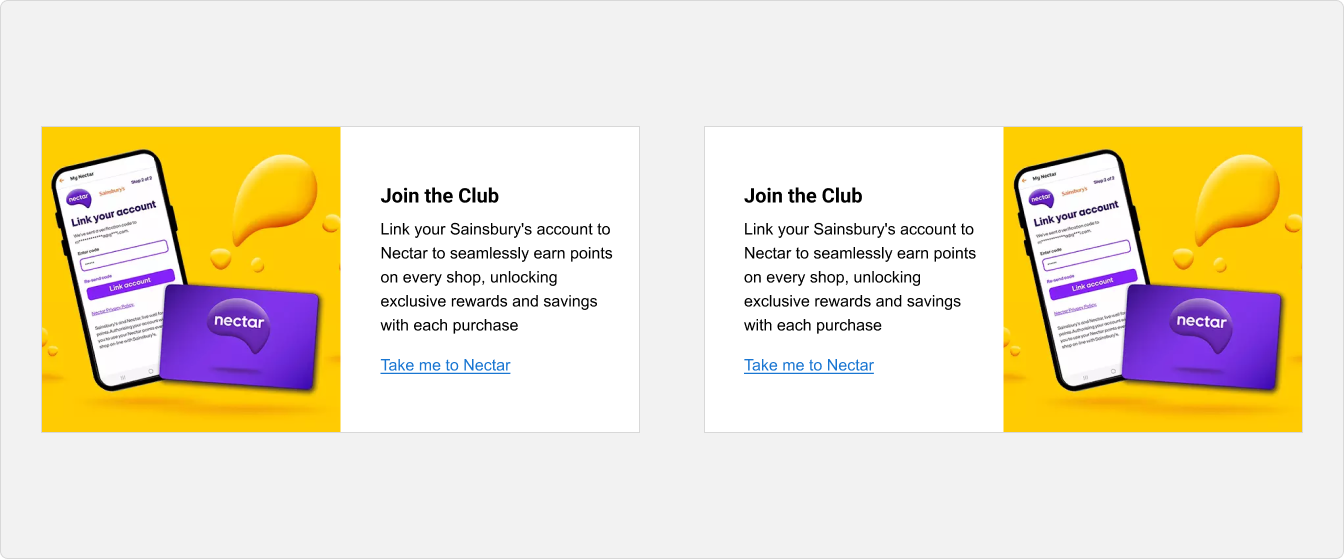This screenshot has height=559, width=1344.
Task: Click the purple Nectar card in left image
Action: tap(239, 337)
